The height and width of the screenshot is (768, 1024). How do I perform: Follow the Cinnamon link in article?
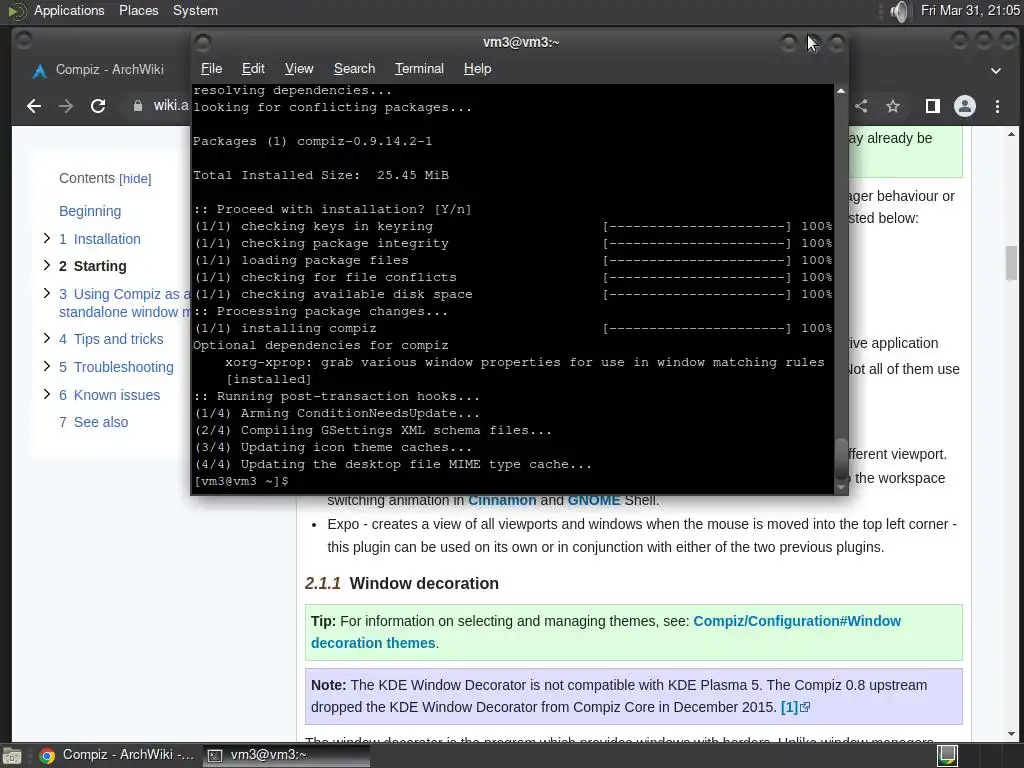(x=502, y=500)
